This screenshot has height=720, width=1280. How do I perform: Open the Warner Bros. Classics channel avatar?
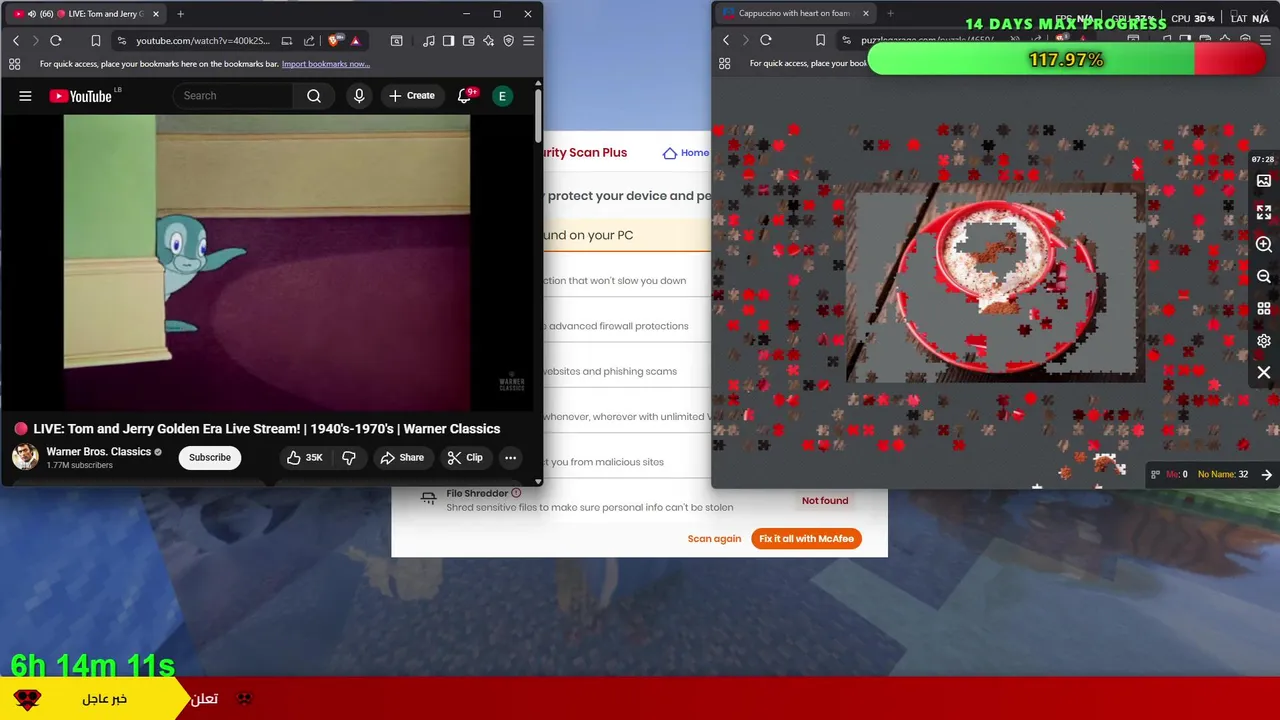pos(25,457)
